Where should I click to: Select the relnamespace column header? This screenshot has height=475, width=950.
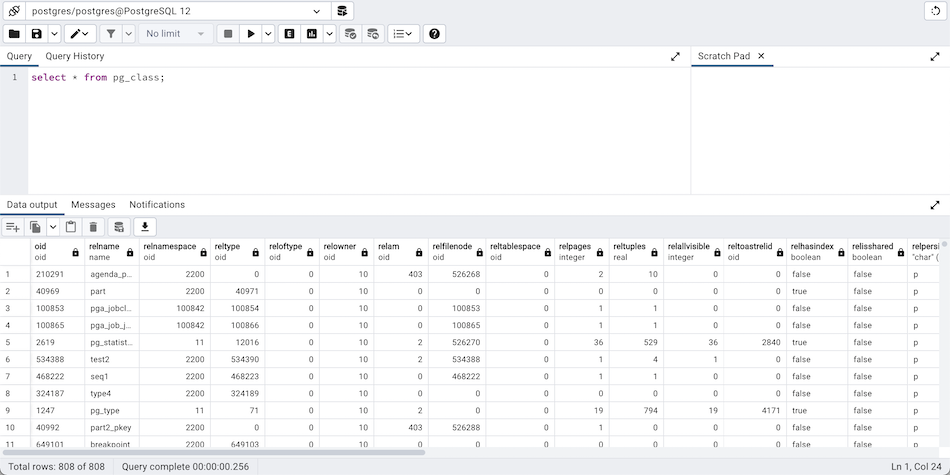point(175,251)
